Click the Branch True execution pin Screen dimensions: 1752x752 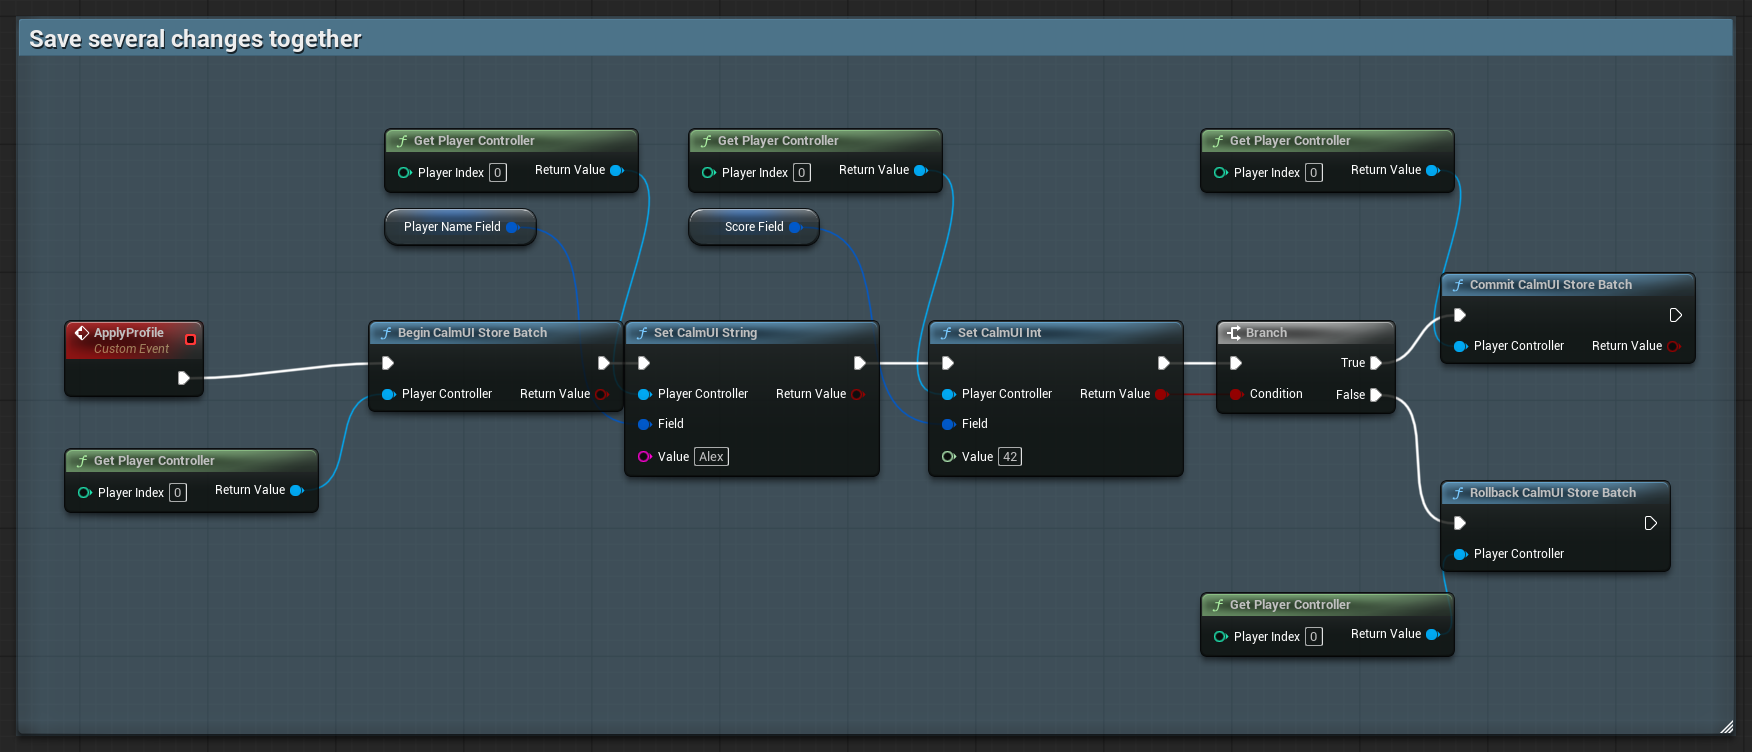1376,363
